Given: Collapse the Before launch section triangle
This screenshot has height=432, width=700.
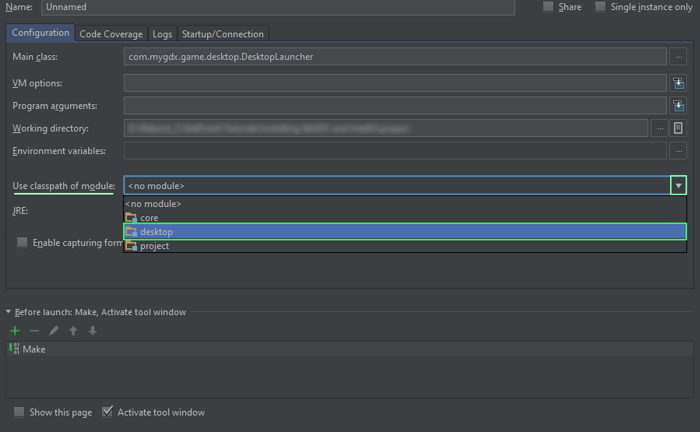Looking at the screenshot, I should click(x=9, y=313).
